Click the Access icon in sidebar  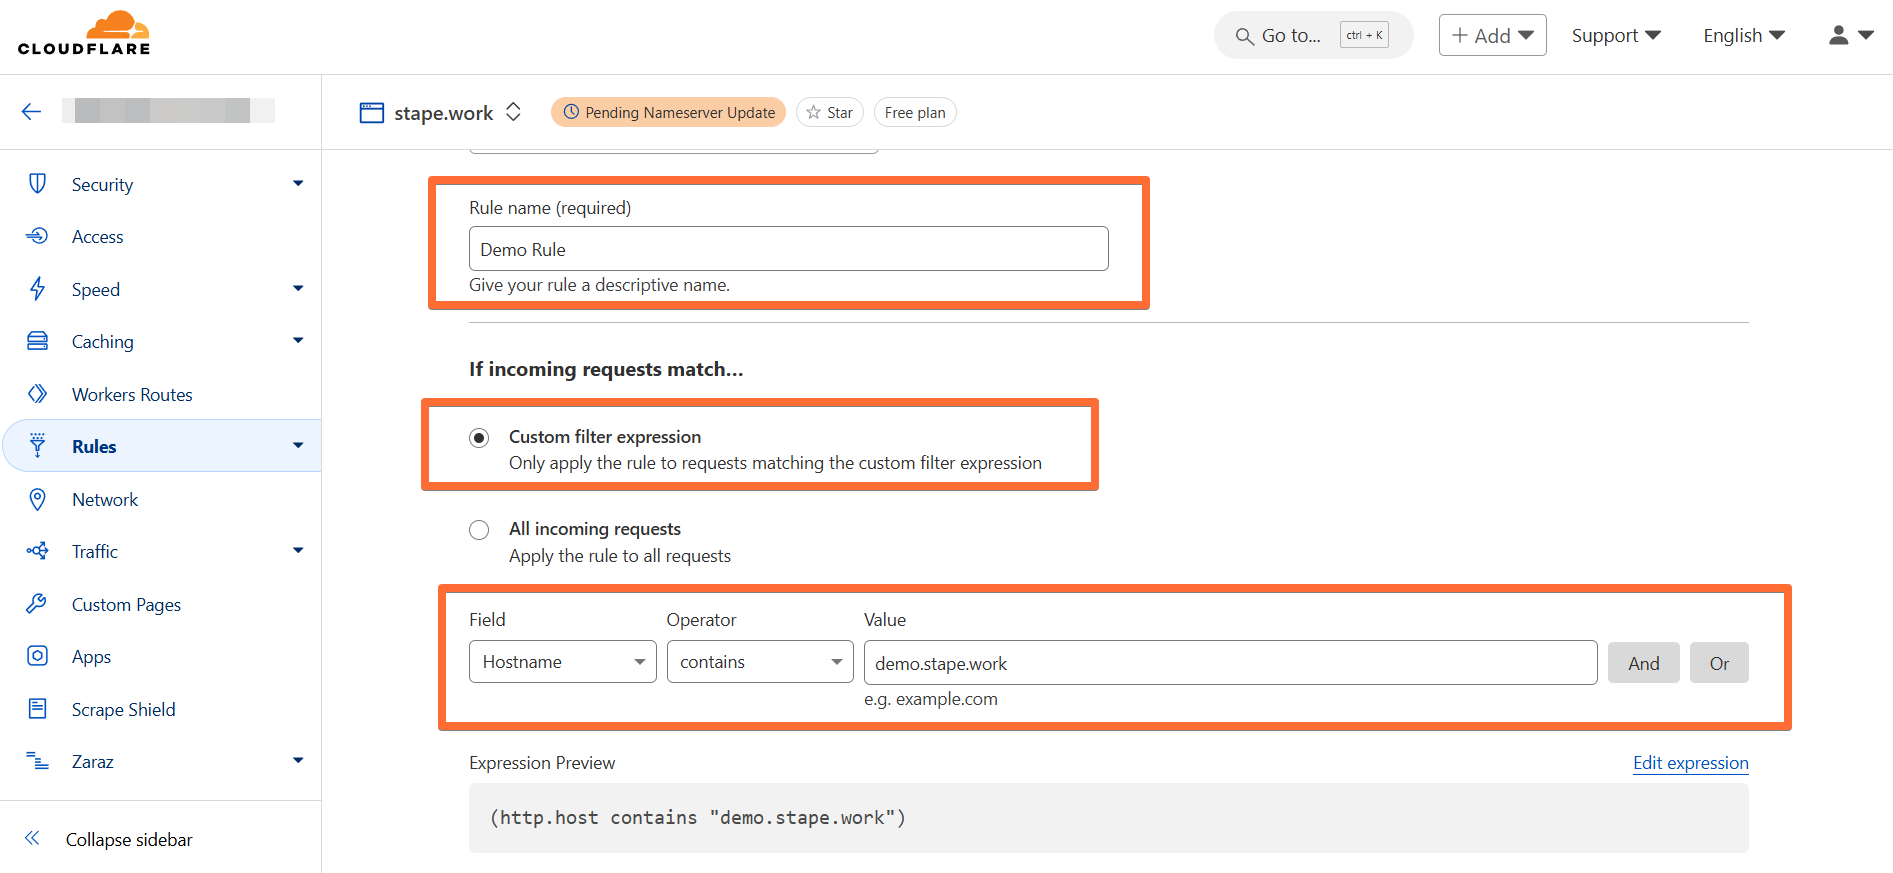pyautogui.click(x=37, y=236)
